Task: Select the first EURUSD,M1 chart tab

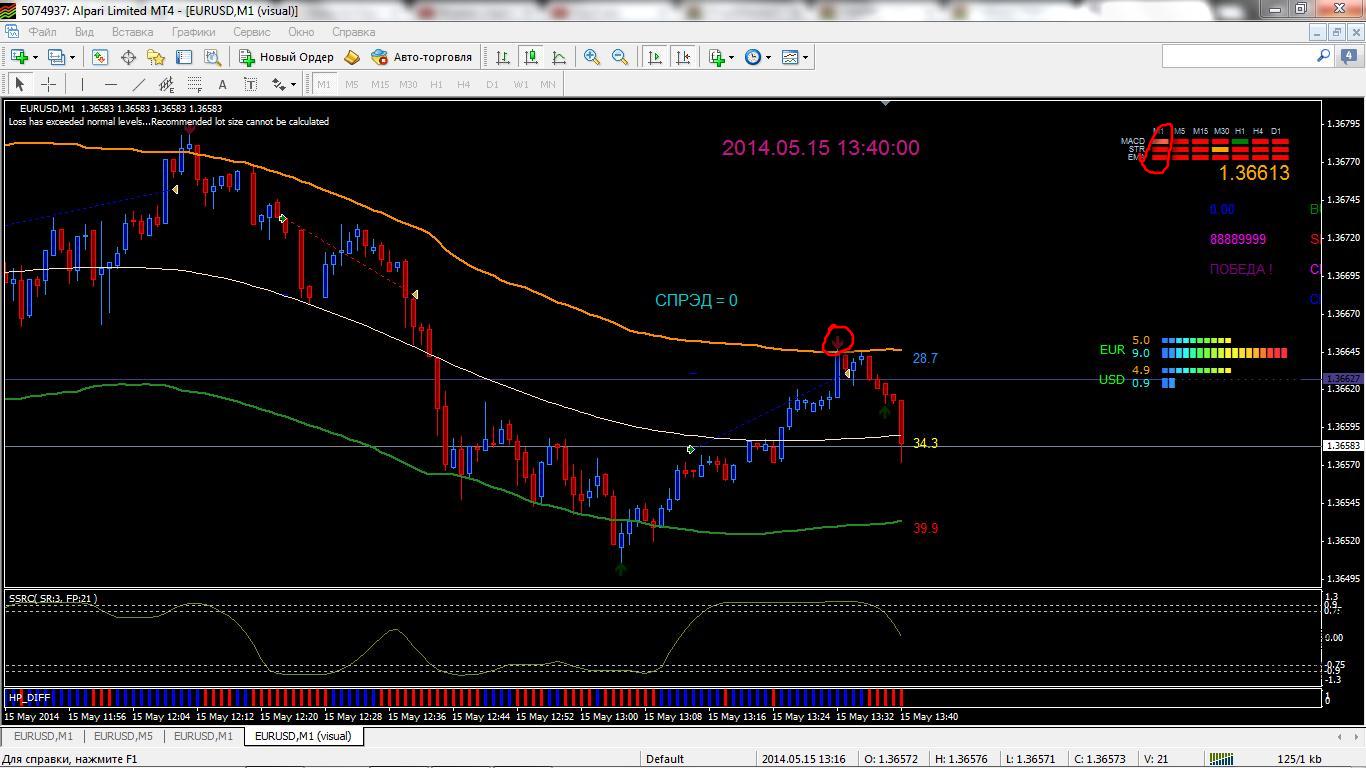Action: click(43, 736)
